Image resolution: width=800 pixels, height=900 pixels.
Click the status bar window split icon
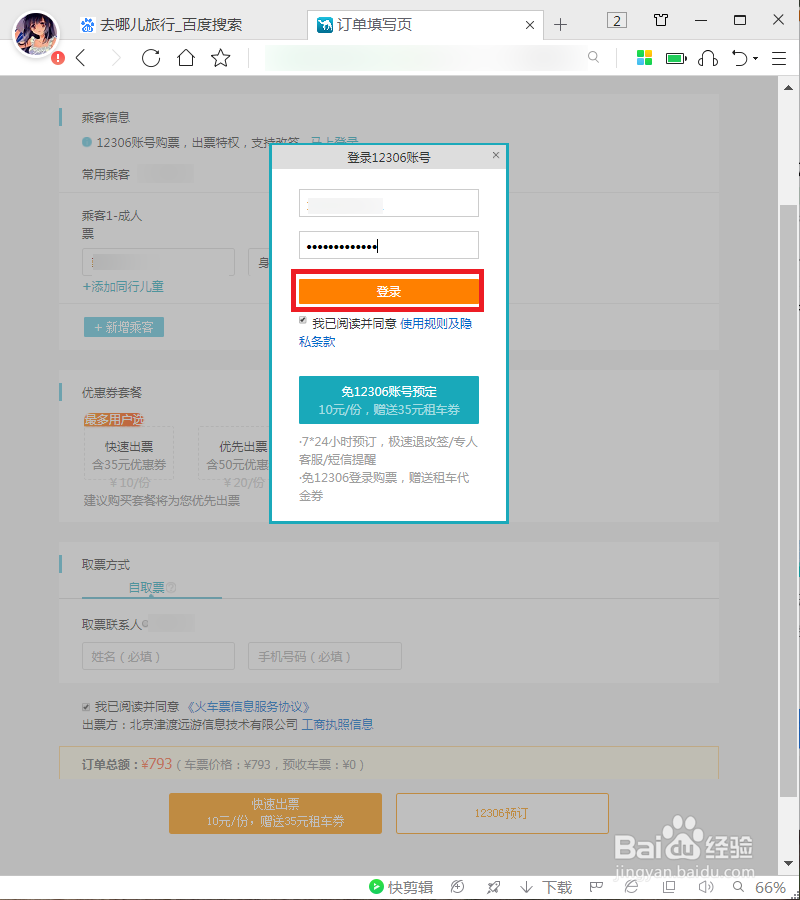click(x=669, y=887)
